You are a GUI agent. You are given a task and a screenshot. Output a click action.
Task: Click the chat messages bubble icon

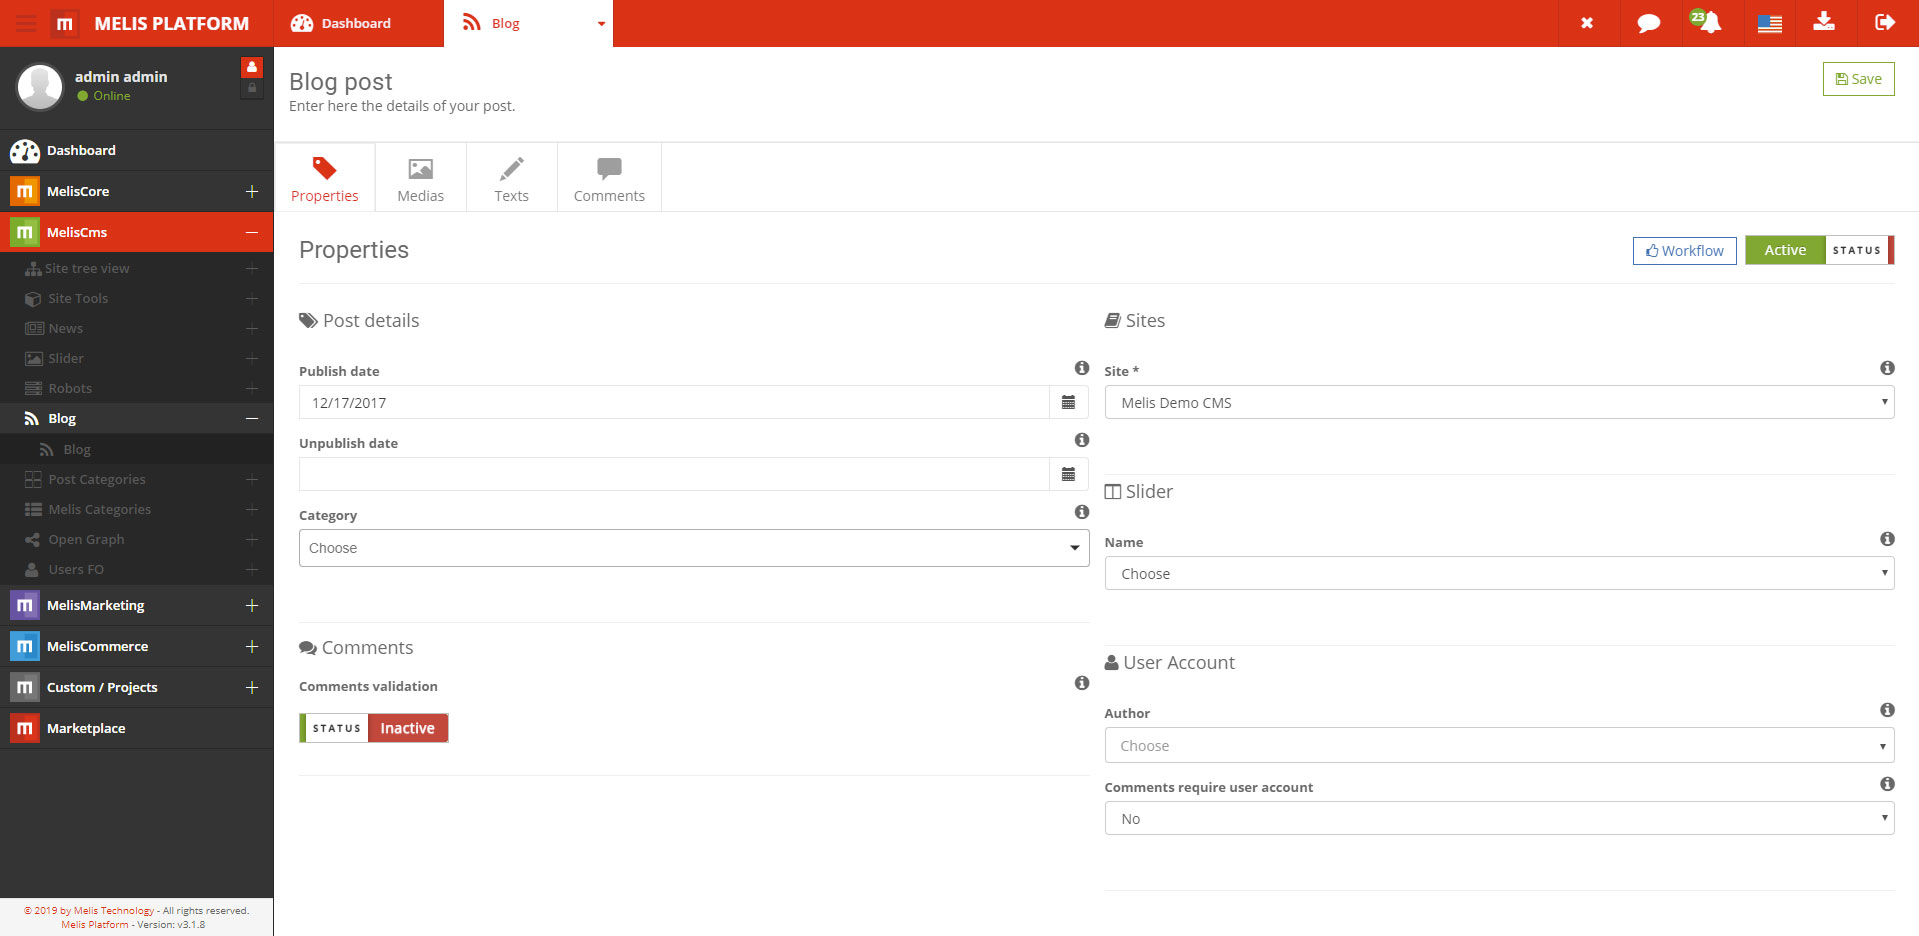tap(1648, 23)
